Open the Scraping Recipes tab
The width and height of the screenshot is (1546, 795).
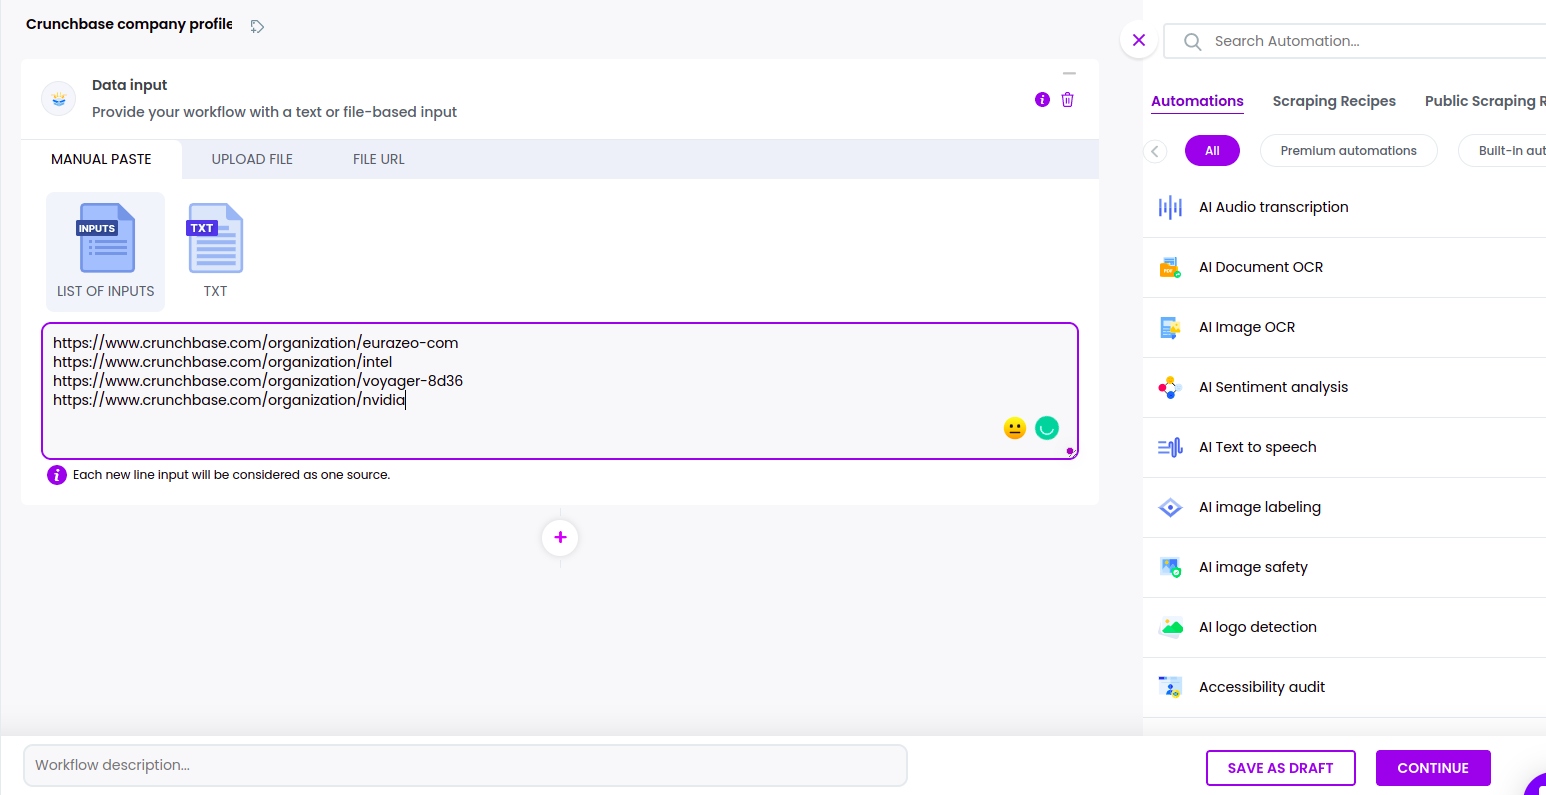(1334, 101)
